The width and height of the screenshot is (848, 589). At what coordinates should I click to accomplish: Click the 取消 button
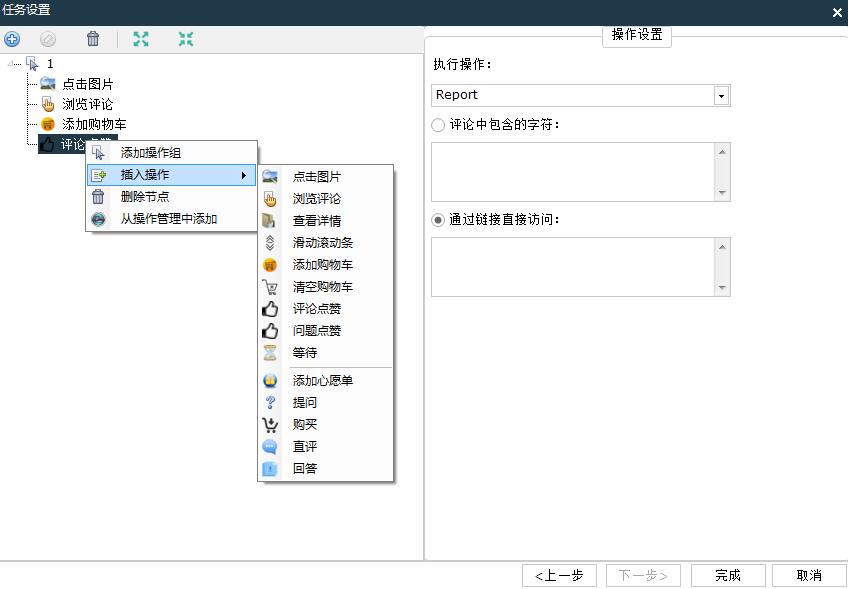click(809, 575)
